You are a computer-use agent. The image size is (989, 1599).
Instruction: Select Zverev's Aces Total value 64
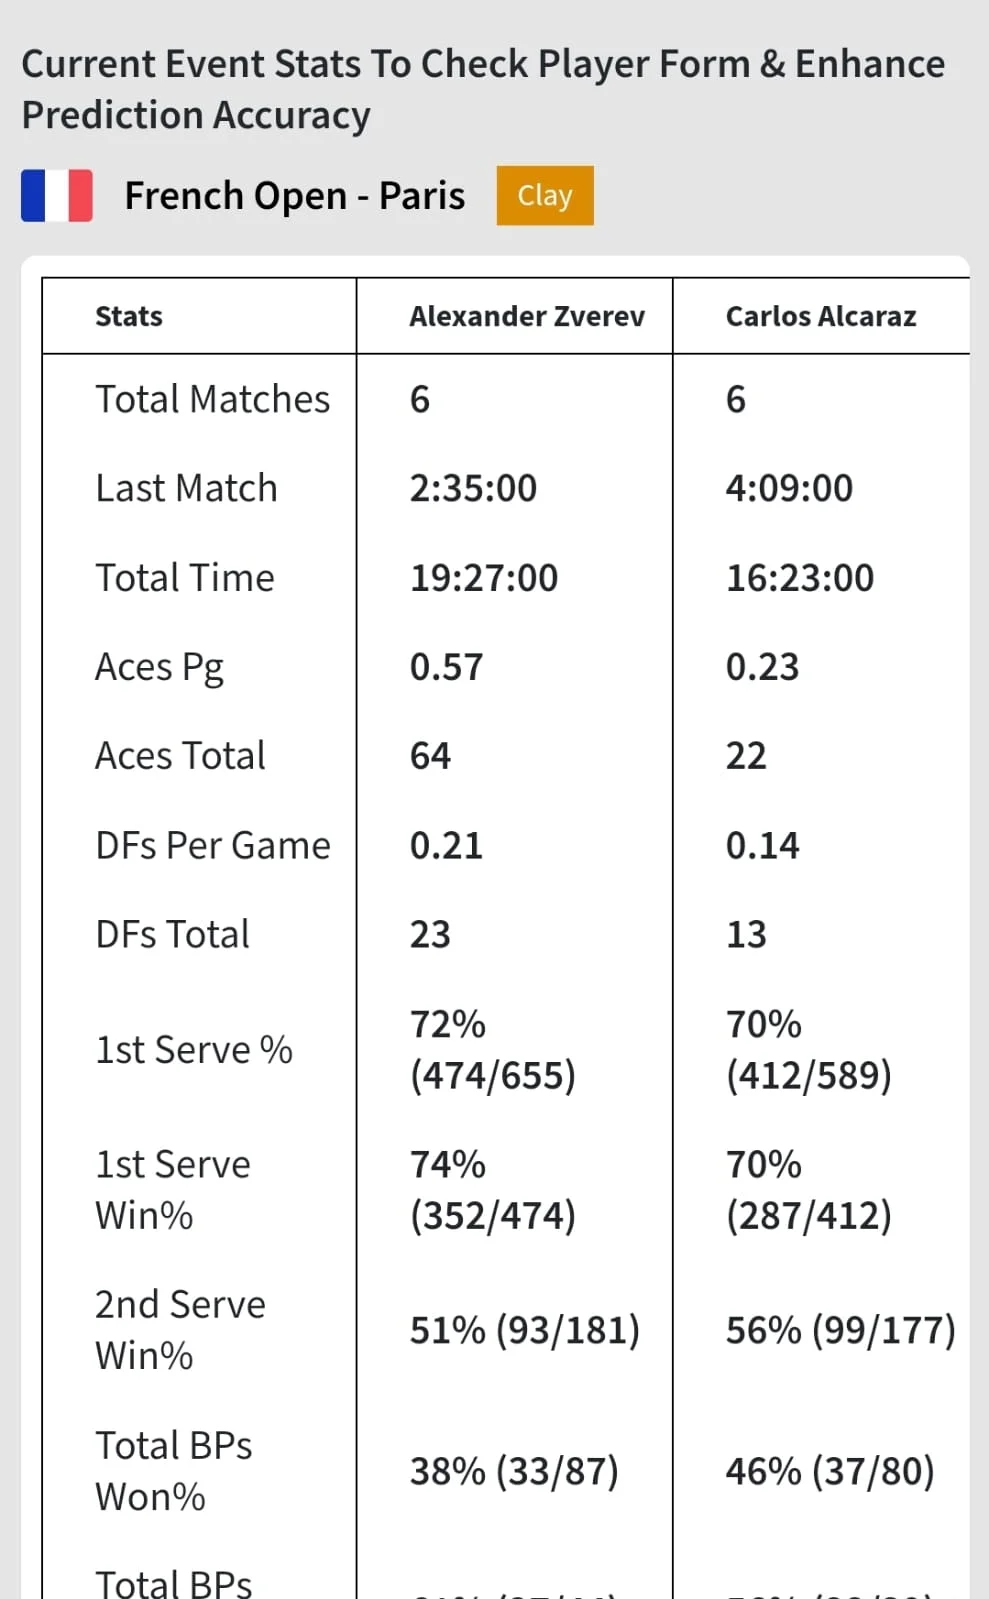(430, 756)
